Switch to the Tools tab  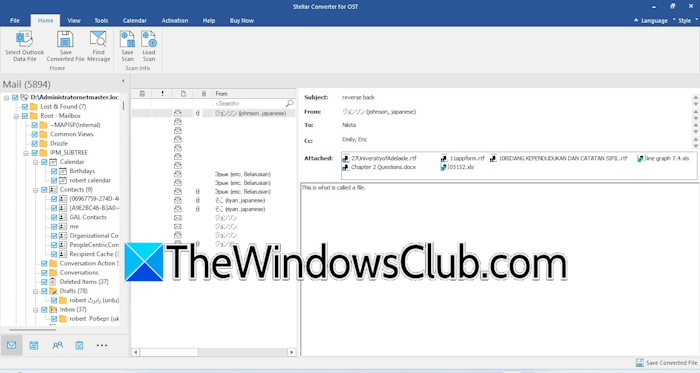(101, 21)
